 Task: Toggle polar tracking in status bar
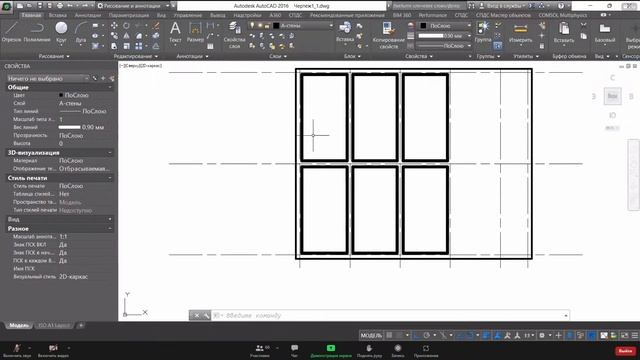click(427, 335)
